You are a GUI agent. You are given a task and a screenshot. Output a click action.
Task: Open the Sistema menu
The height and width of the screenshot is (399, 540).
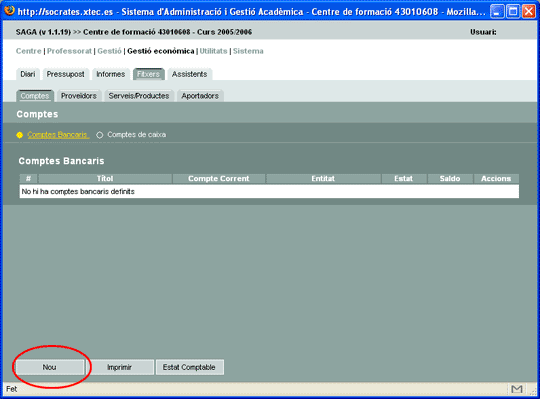[x=248, y=51]
